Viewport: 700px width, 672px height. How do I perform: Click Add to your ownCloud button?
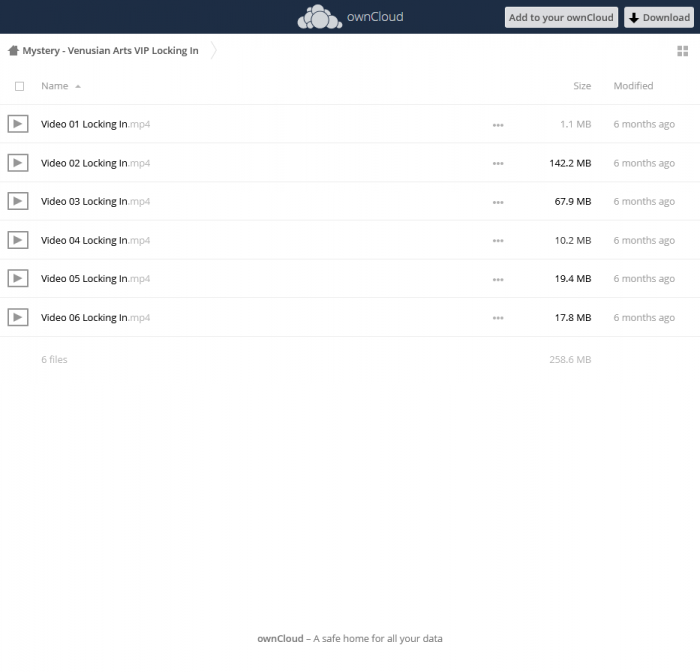561,17
